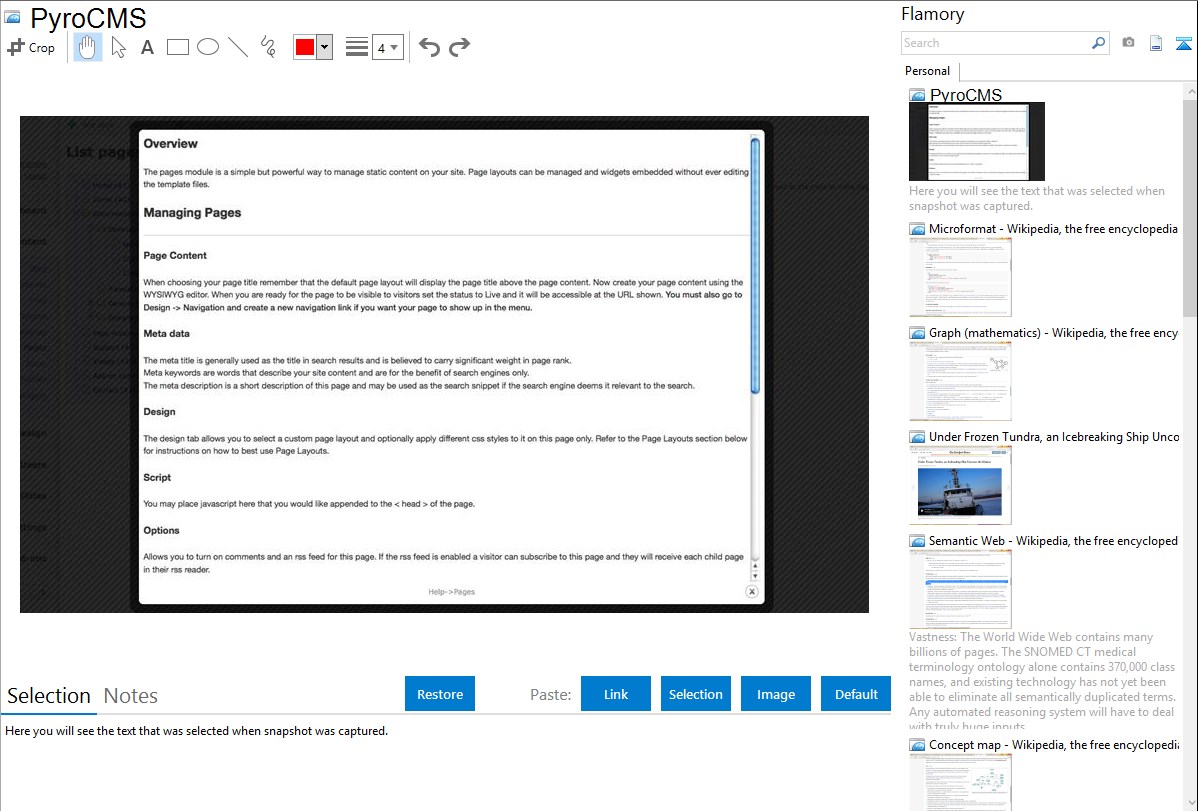Click the red color swatch
1198x811 pixels.
tap(305, 47)
